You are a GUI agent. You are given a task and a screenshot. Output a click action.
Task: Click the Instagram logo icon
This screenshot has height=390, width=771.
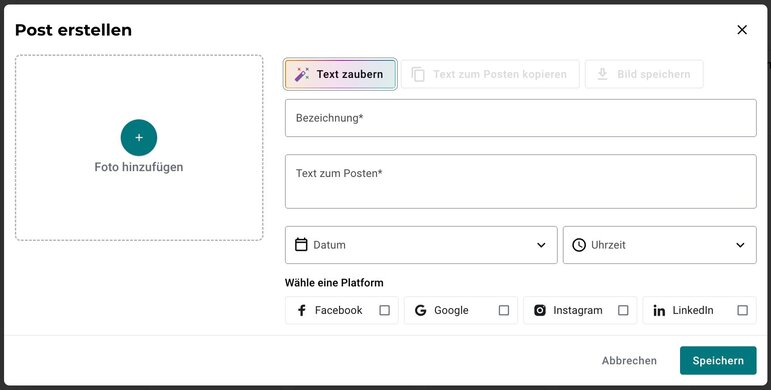tap(540, 310)
